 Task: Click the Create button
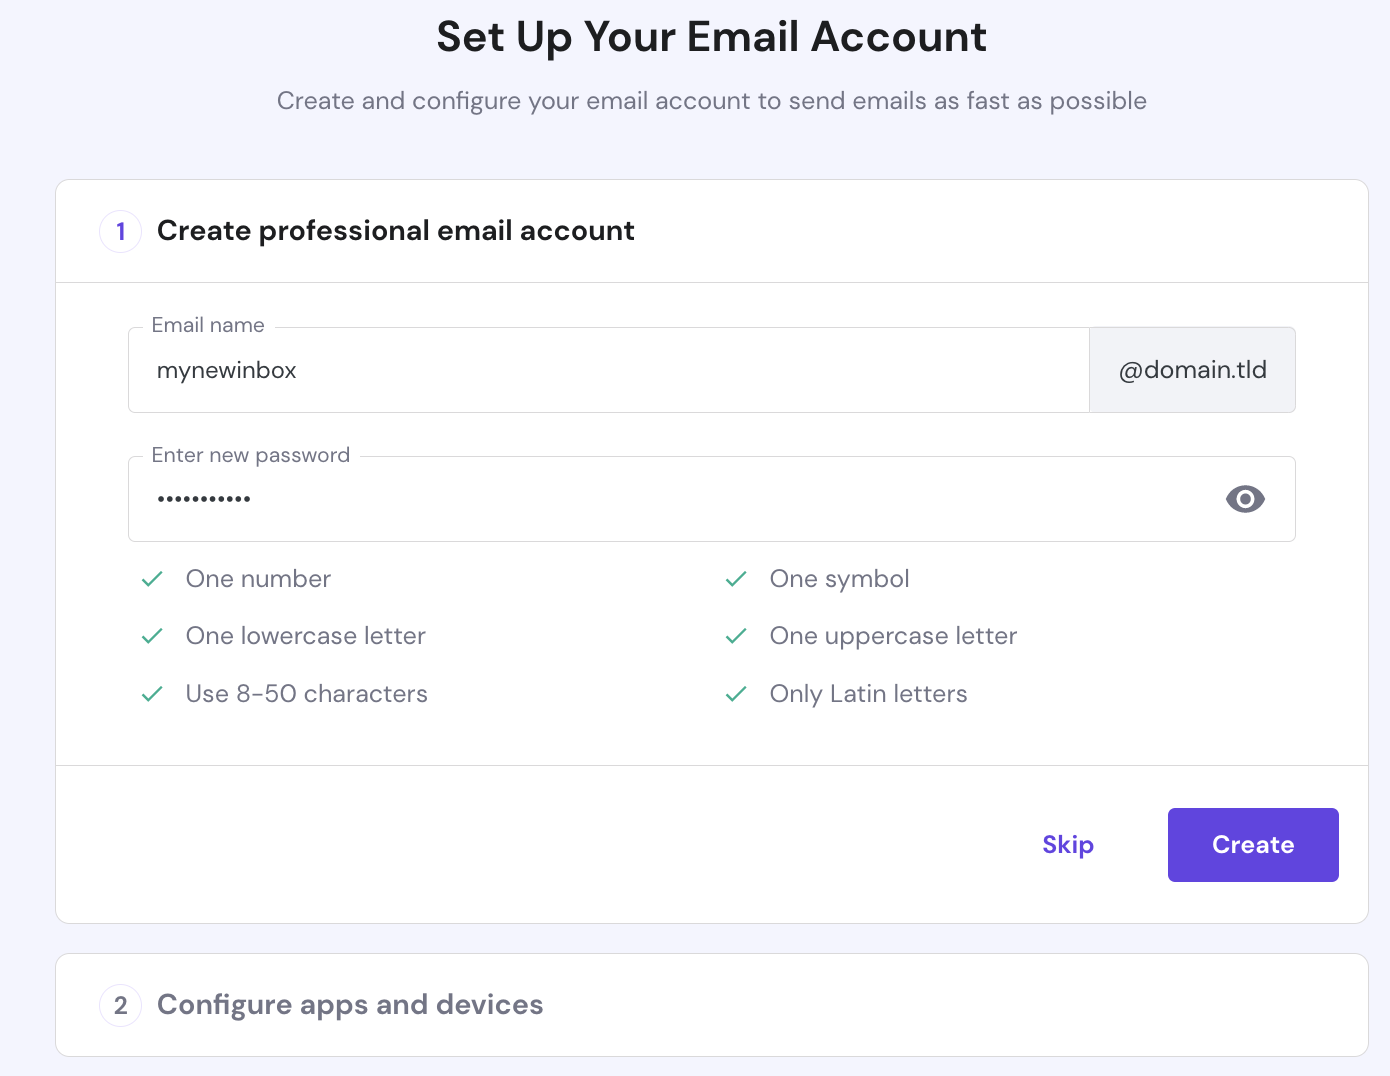click(x=1252, y=844)
